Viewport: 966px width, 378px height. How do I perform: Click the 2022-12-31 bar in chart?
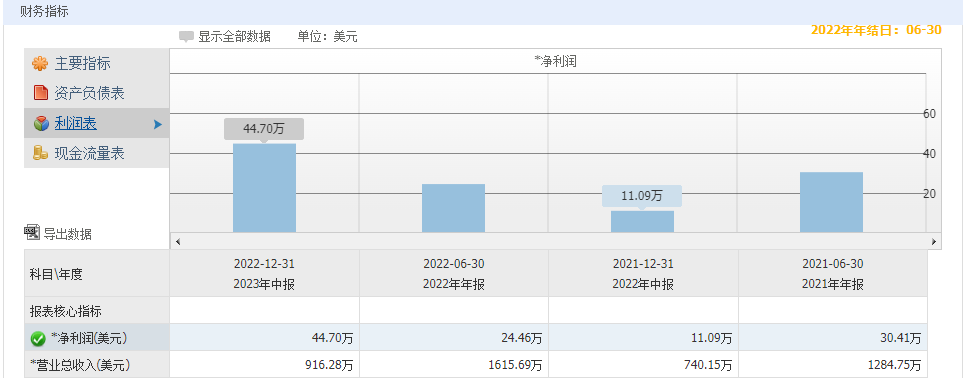tap(264, 188)
